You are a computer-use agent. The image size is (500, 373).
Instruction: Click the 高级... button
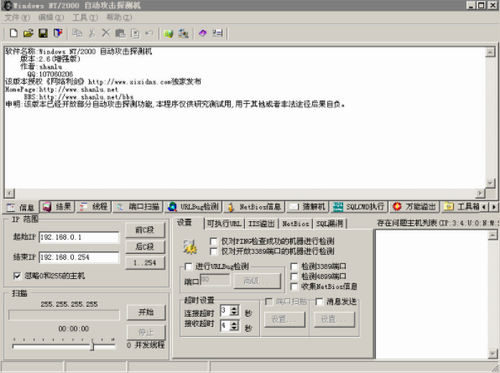[257, 281]
